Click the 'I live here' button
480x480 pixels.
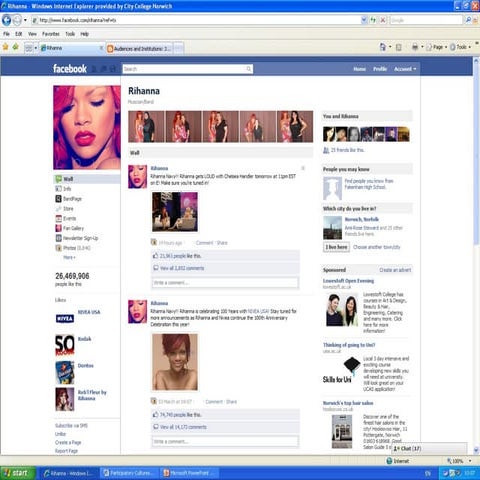coord(336,247)
